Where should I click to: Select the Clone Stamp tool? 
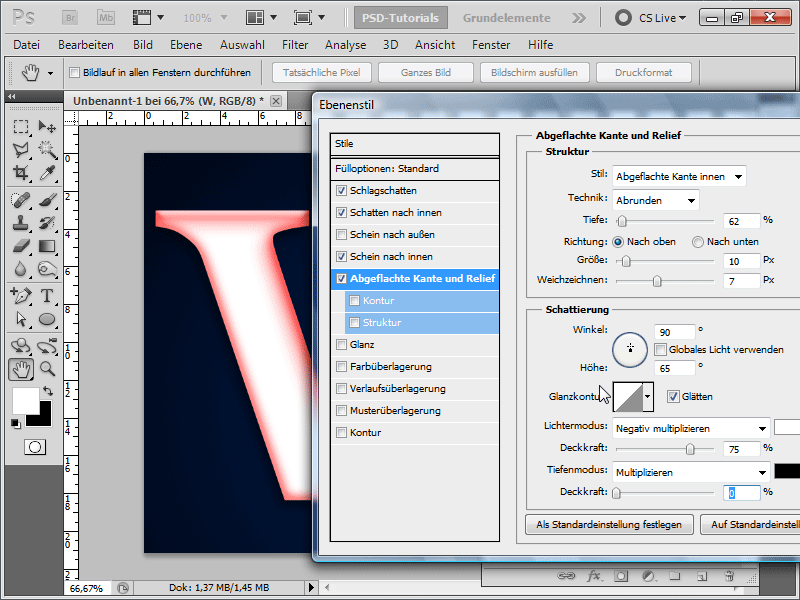click(21, 223)
